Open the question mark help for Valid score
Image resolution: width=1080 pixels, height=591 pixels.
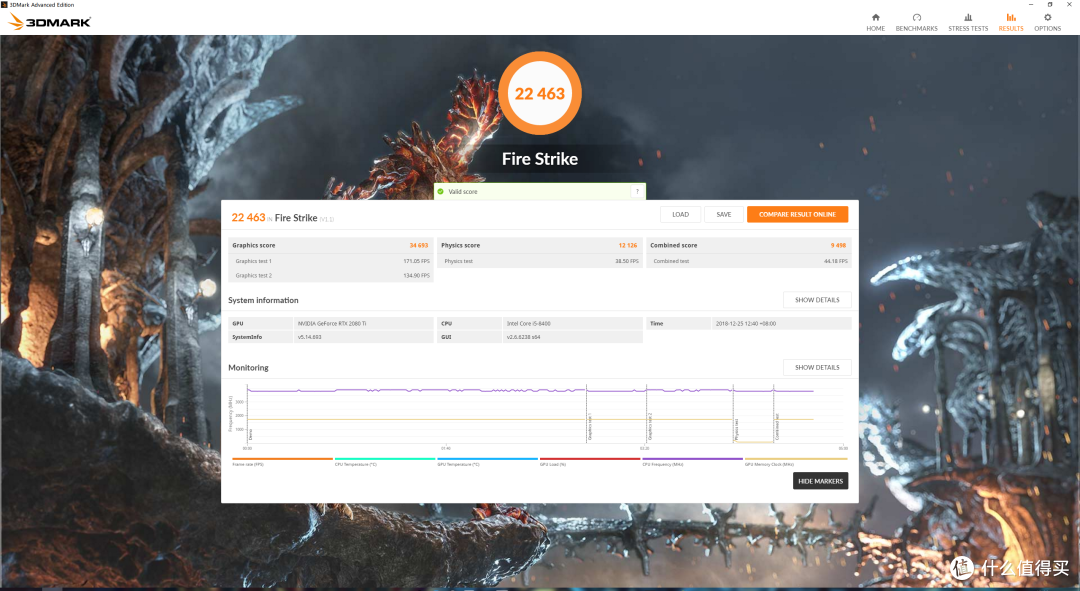point(637,191)
